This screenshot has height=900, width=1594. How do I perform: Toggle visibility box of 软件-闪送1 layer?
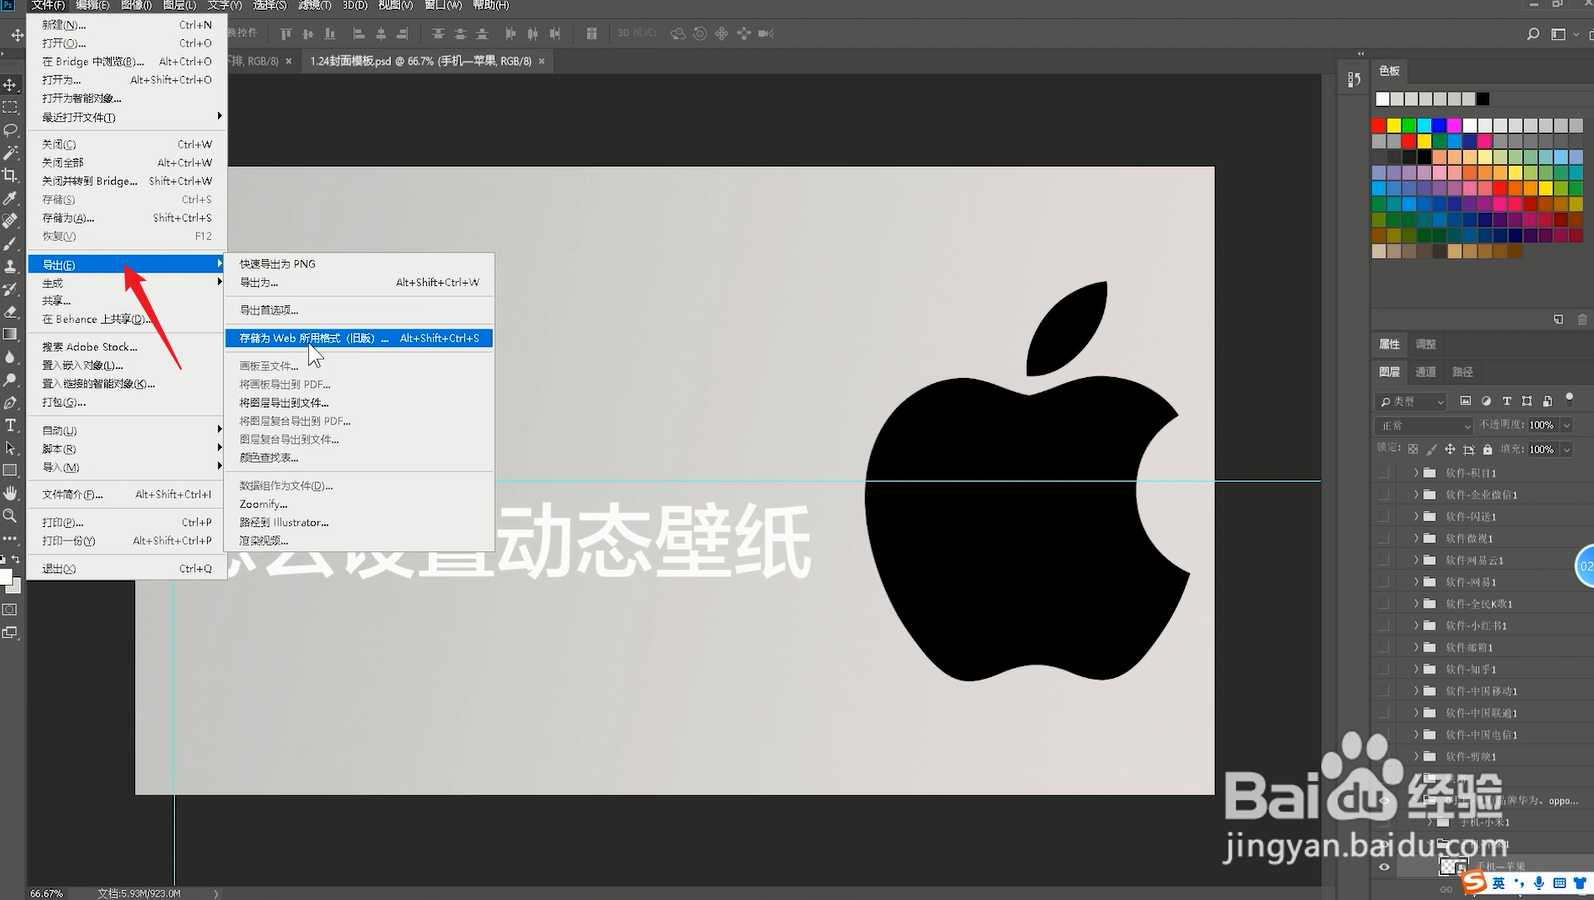coord(1384,517)
